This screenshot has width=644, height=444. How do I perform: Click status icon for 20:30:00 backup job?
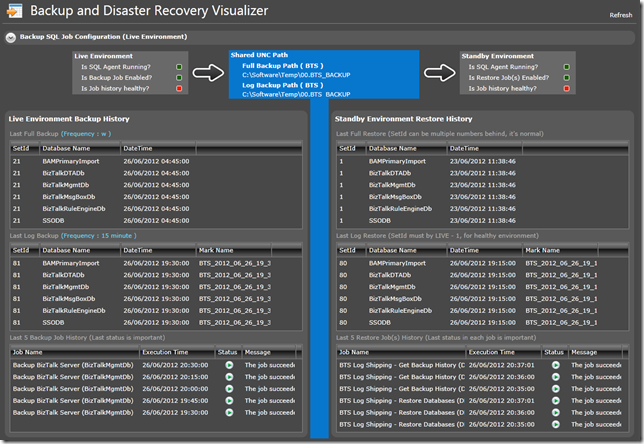pyautogui.click(x=228, y=365)
